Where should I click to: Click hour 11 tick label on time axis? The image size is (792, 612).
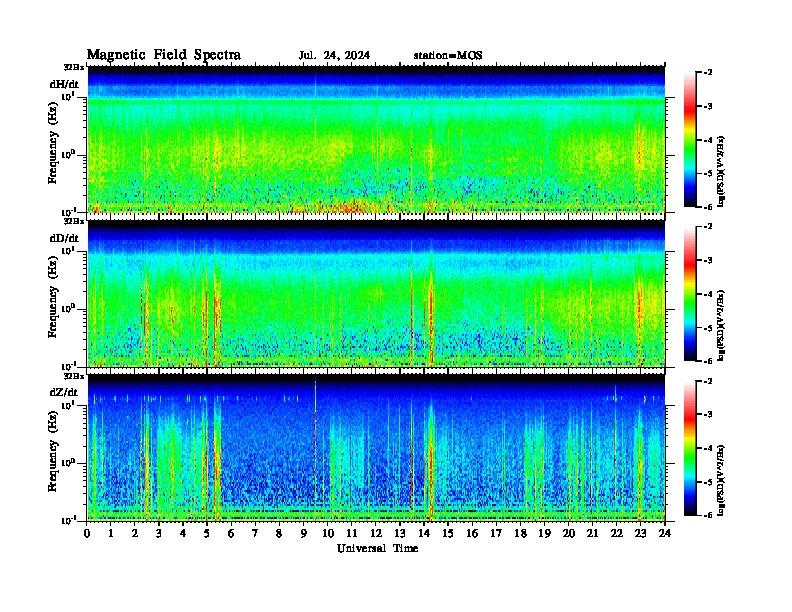point(352,534)
